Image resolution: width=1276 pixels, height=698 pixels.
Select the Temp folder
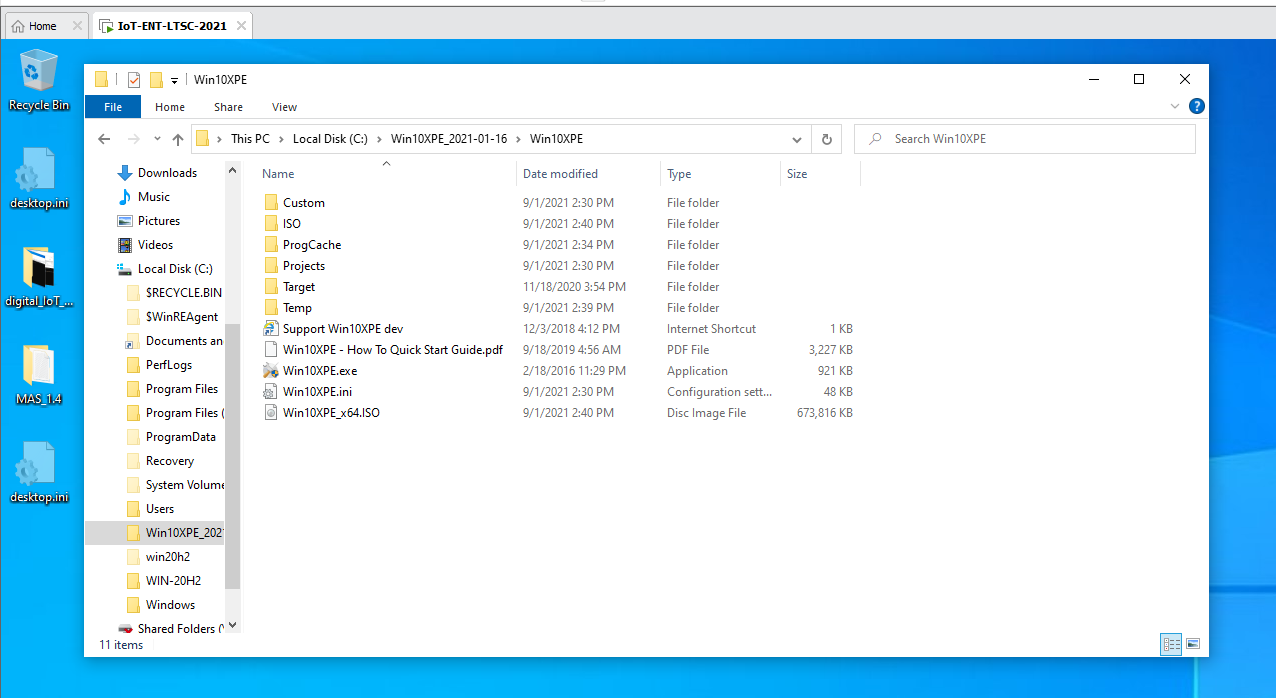tap(297, 308)
